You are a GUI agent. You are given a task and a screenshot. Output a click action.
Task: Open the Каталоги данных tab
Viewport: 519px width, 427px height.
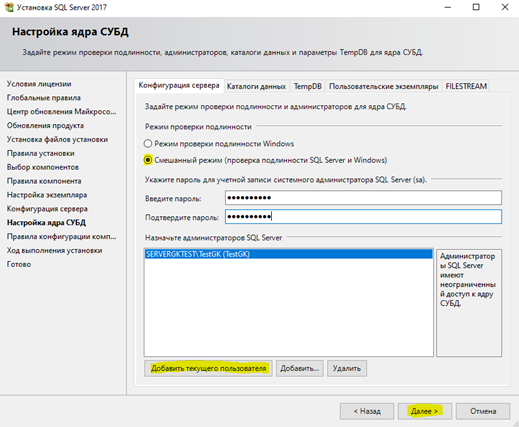(256, 86)
